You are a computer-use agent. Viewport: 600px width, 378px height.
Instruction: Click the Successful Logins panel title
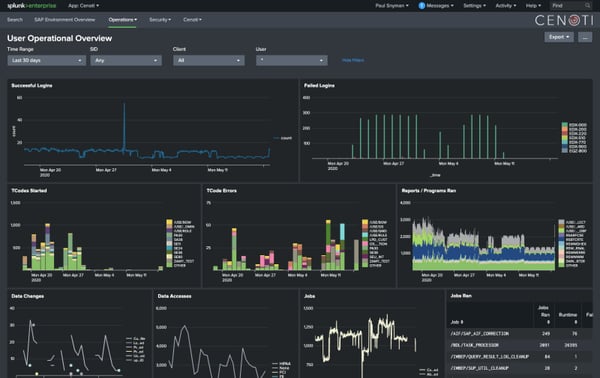[32, 86]
